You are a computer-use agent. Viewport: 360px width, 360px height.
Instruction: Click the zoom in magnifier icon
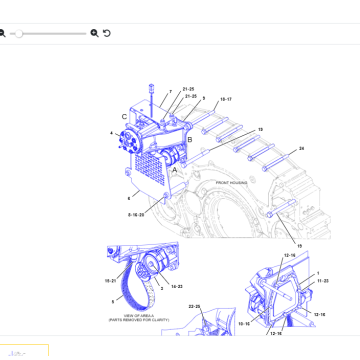click(x=94, y=33)
